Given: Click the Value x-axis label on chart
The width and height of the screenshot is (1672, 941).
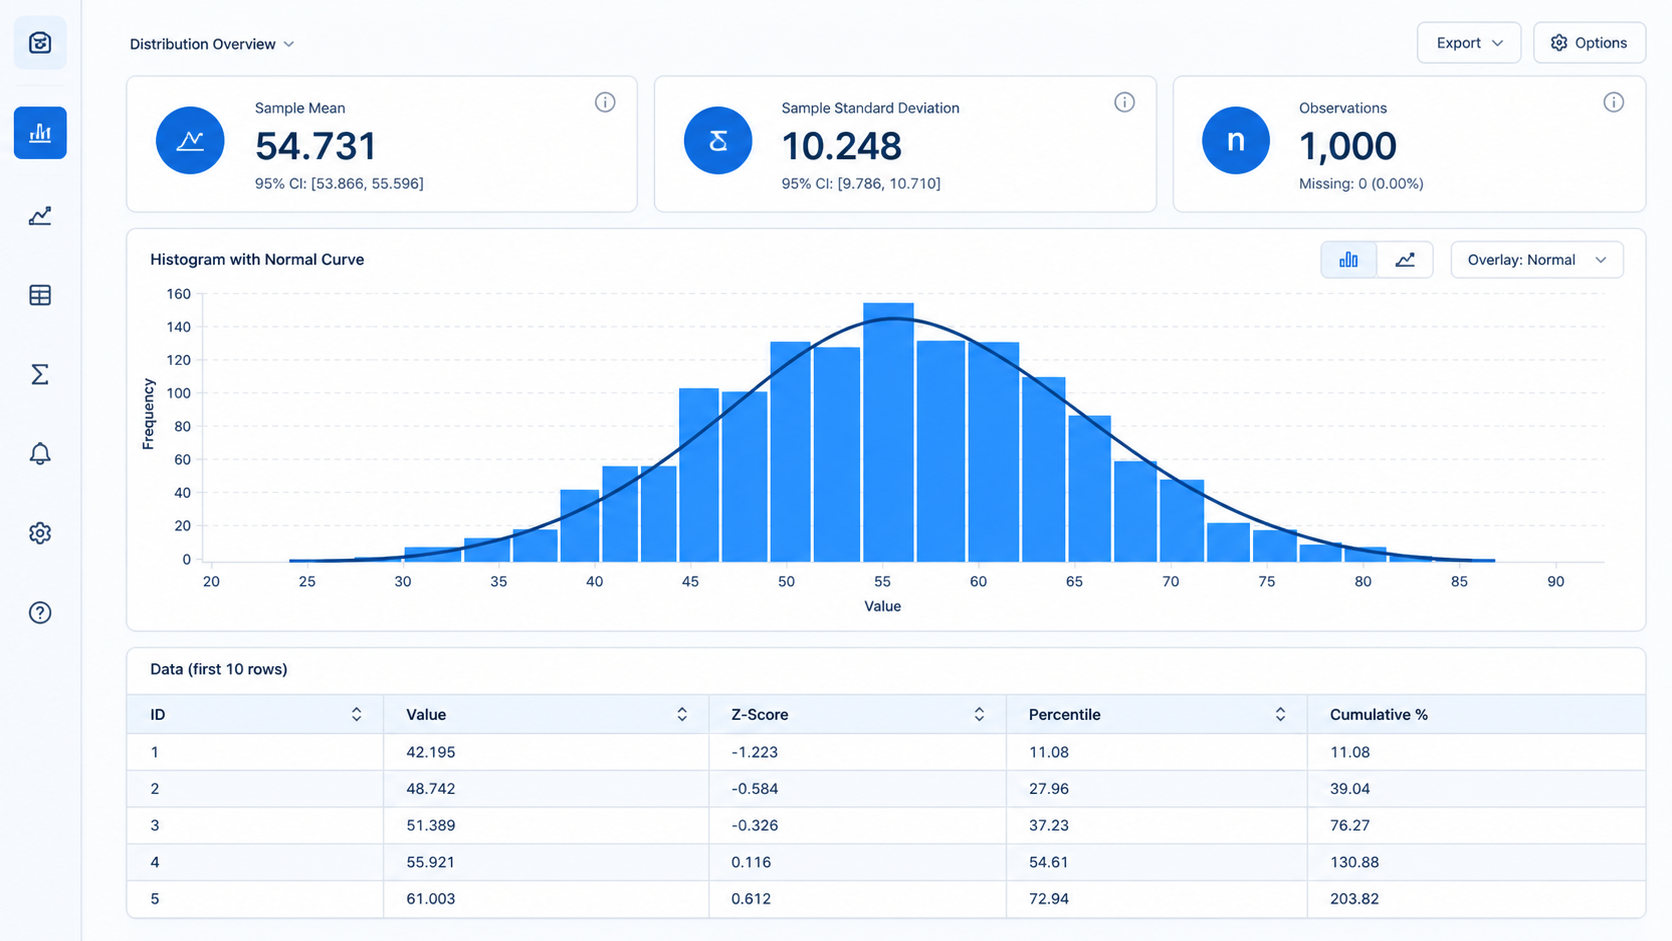Looking at the screenshot, I should pyautogui.click(x=883, y=606).
